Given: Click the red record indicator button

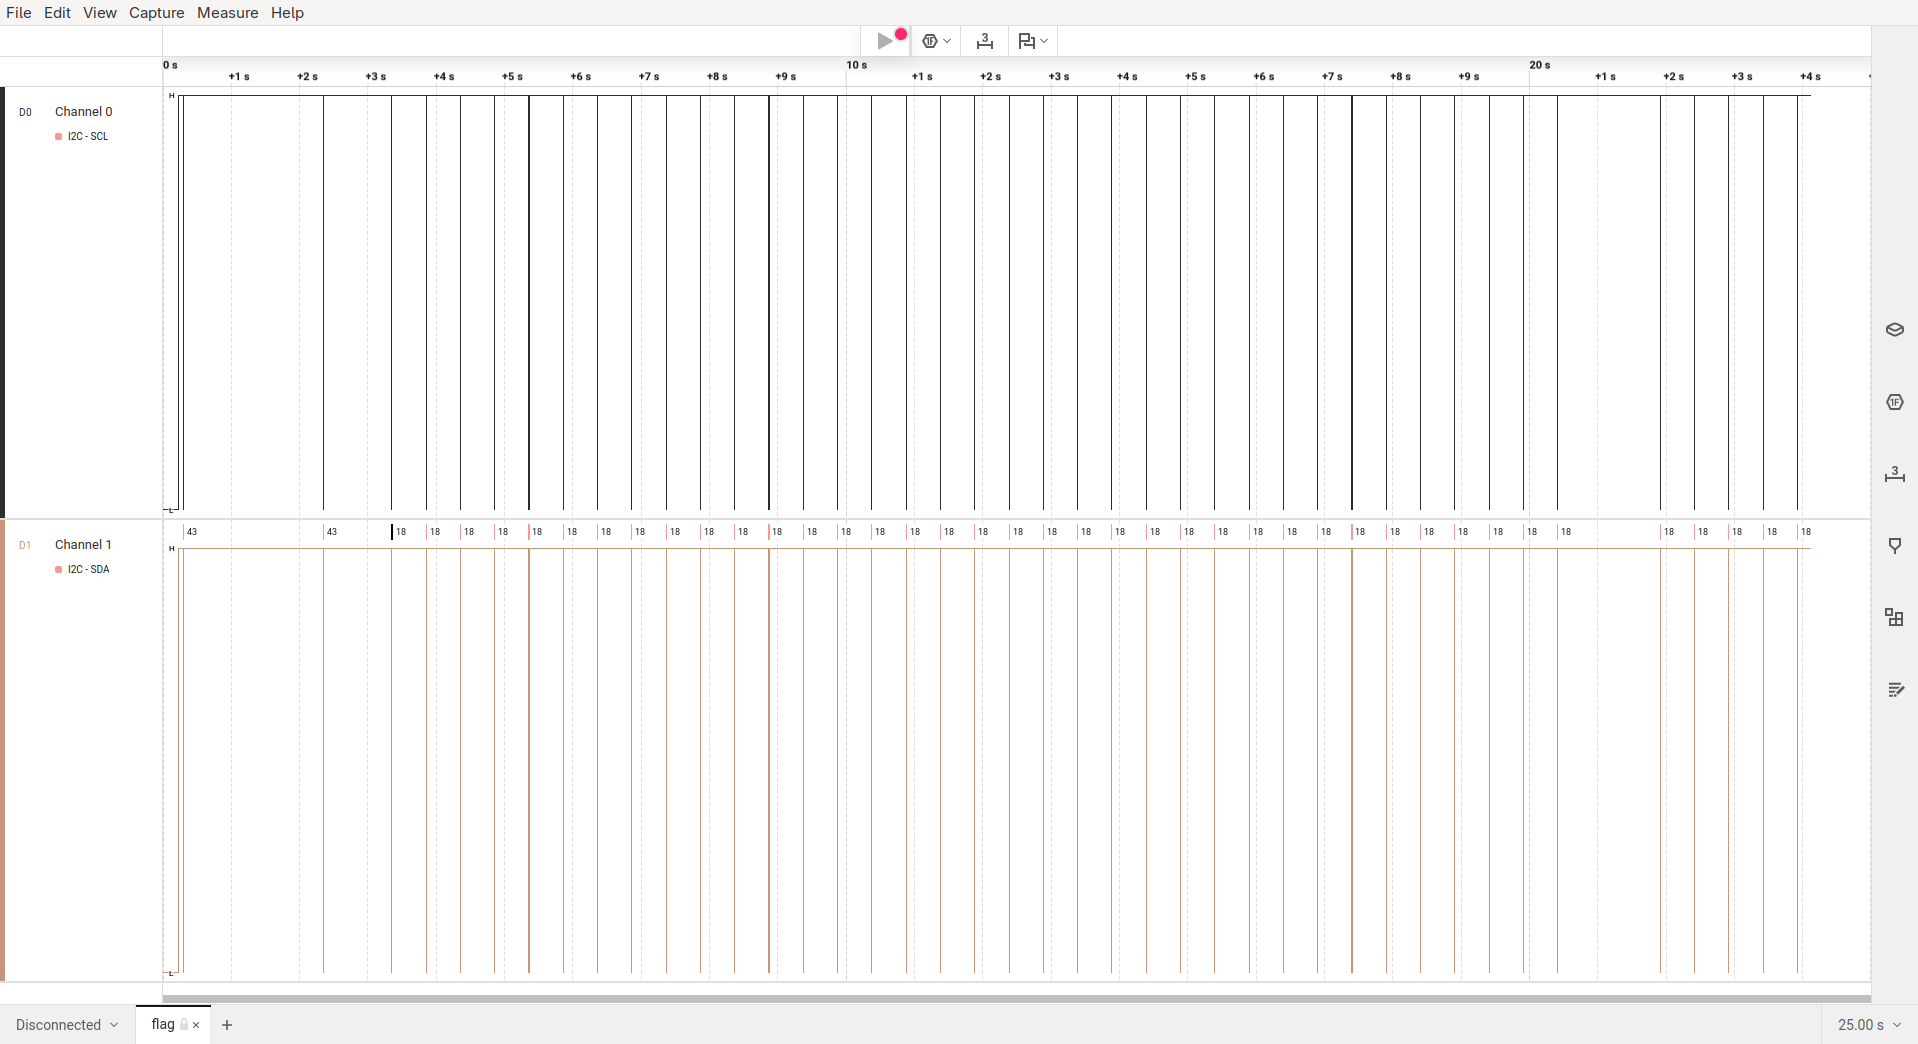Looking at the screenshot, I should [902, 33].
